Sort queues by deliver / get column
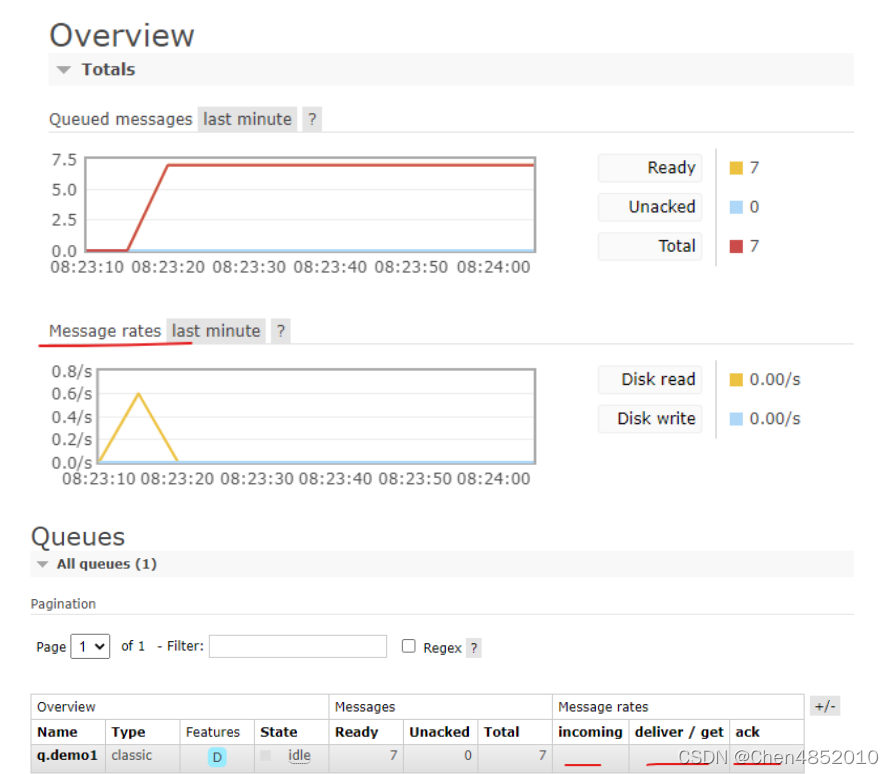This screenshot has height=774, width=894. [x=678, y=732]
